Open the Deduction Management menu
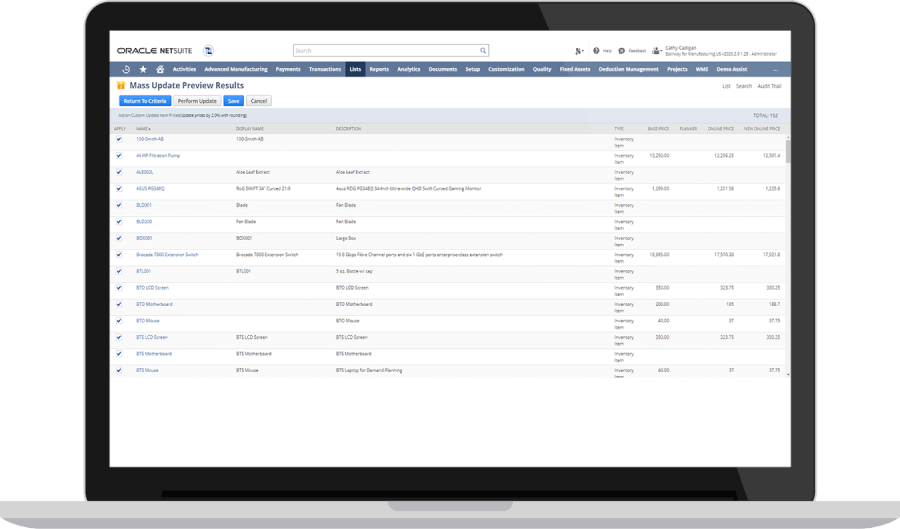The width and height of the screenshot is (900, 529). tap(629, 69)
